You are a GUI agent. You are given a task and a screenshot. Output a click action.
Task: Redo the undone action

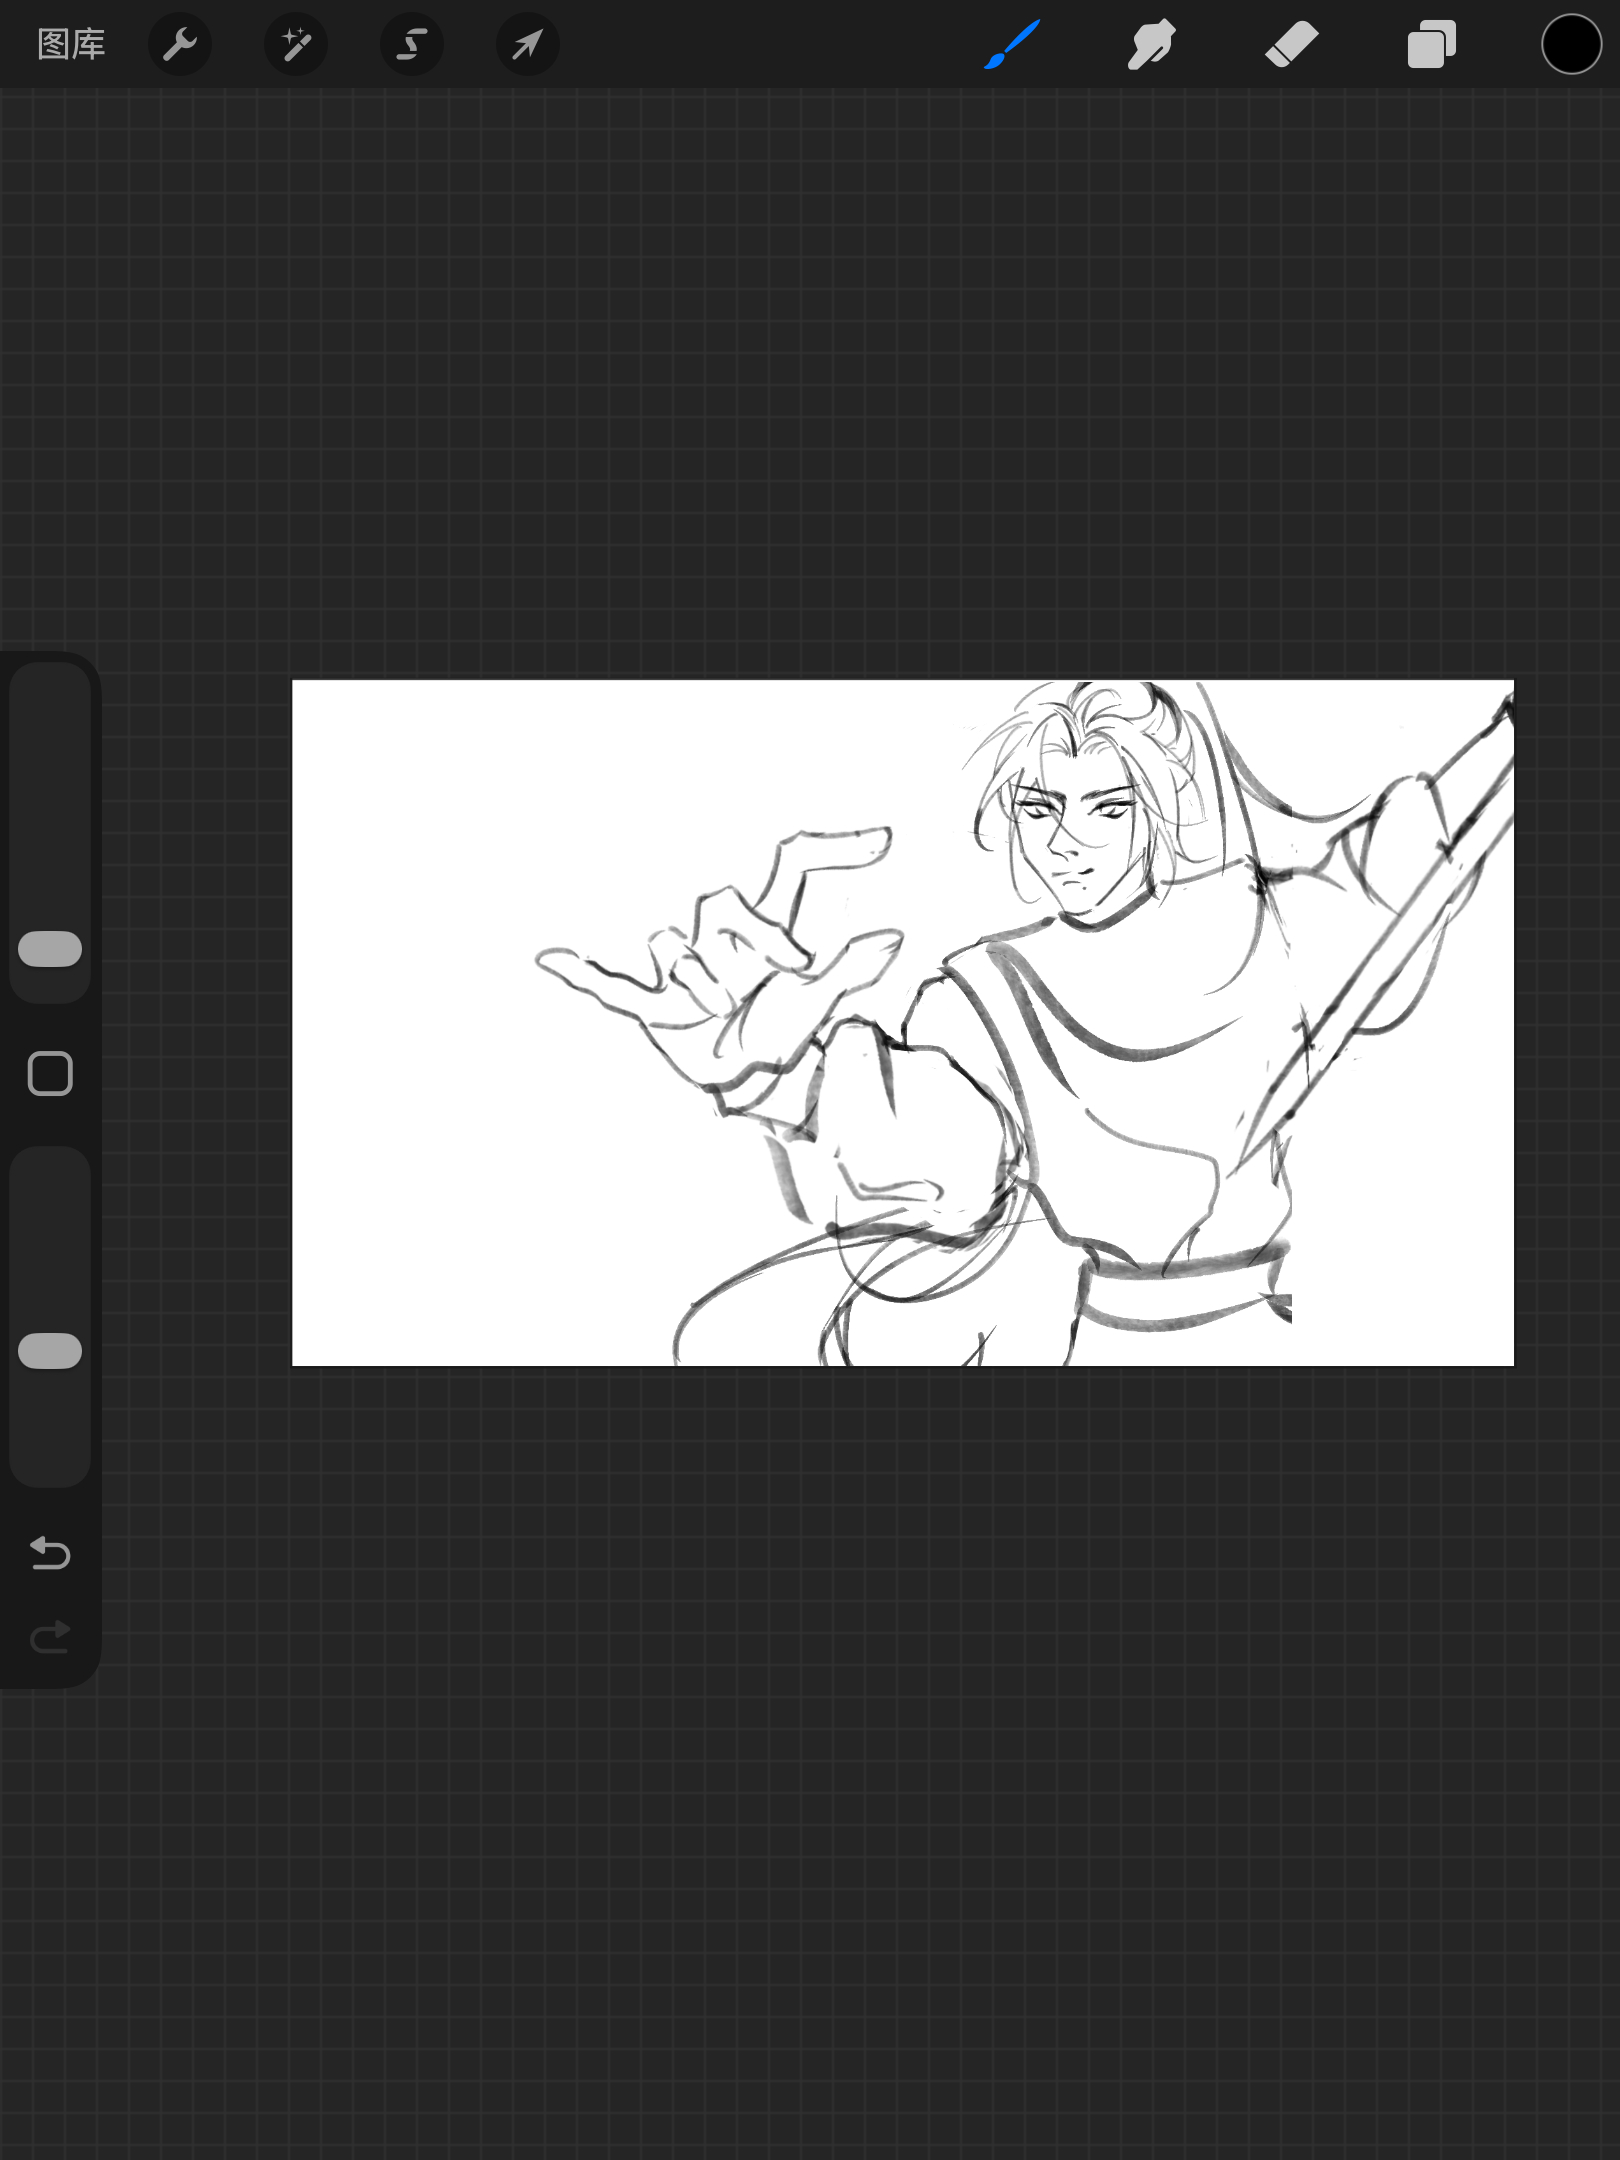click(x=50, y=1637)
